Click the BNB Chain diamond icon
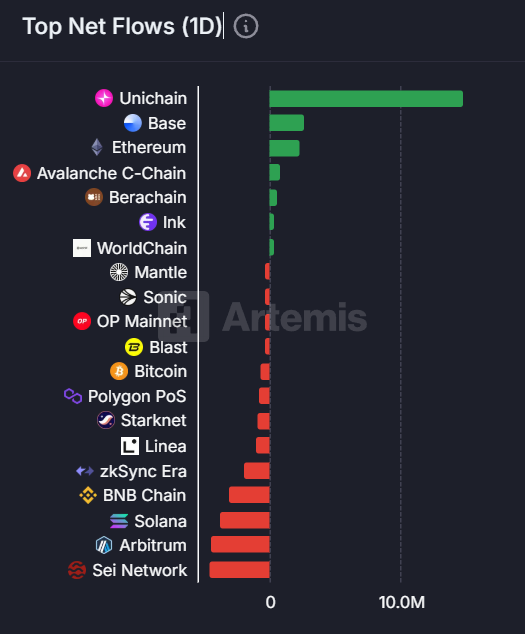This screenshot has width=525, height=634. tap(88, 495)
